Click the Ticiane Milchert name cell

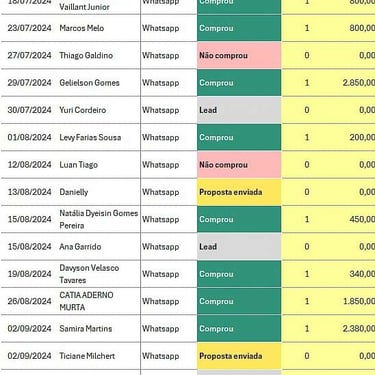pos(99,356)
